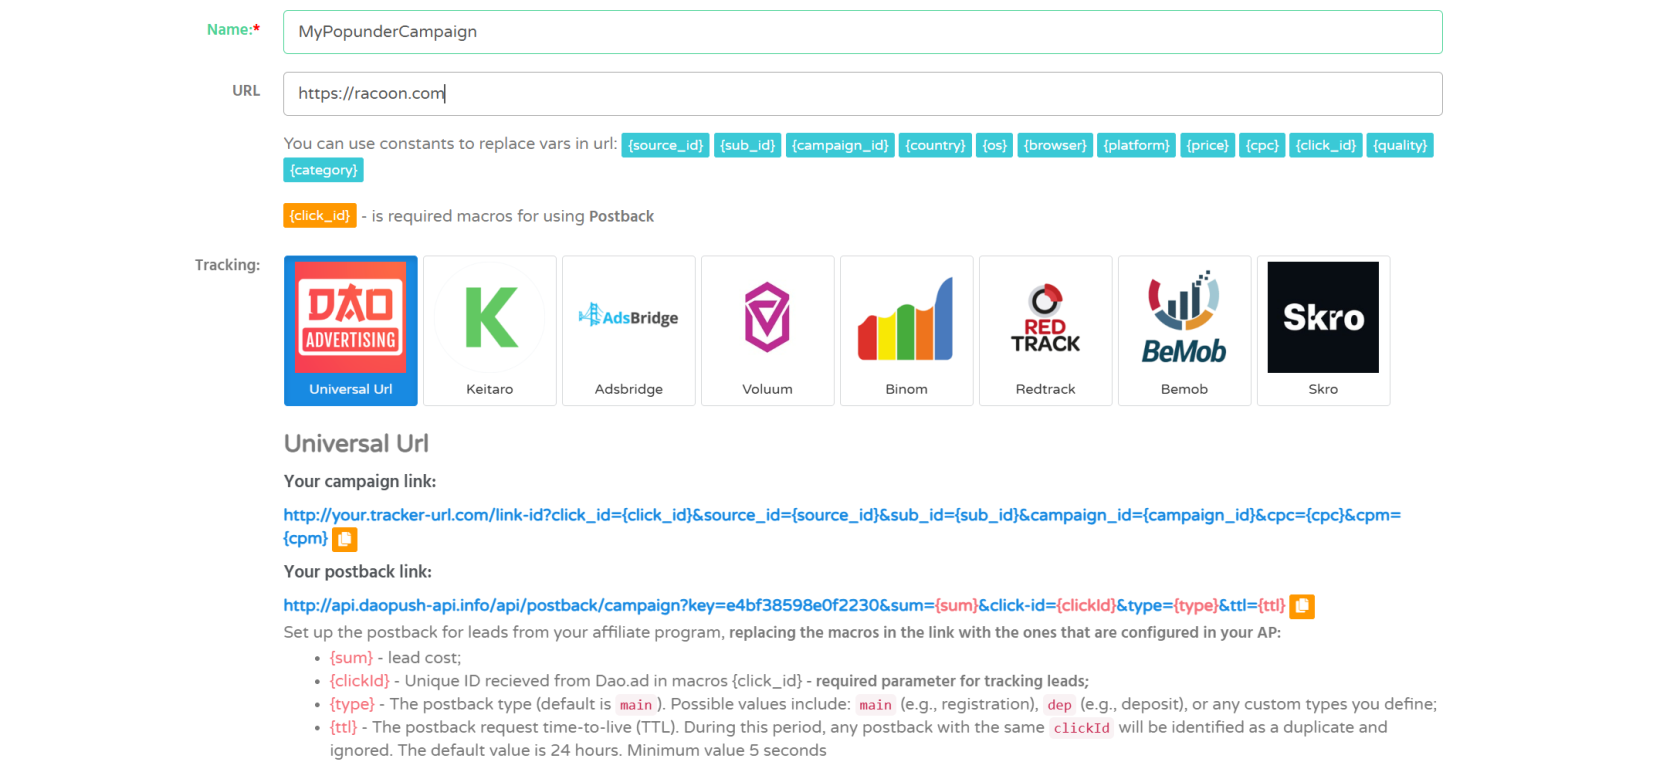This screenshot has width=1680, height=779.
Task: Insert the {os} constant tag
Action: click(994, 145)
